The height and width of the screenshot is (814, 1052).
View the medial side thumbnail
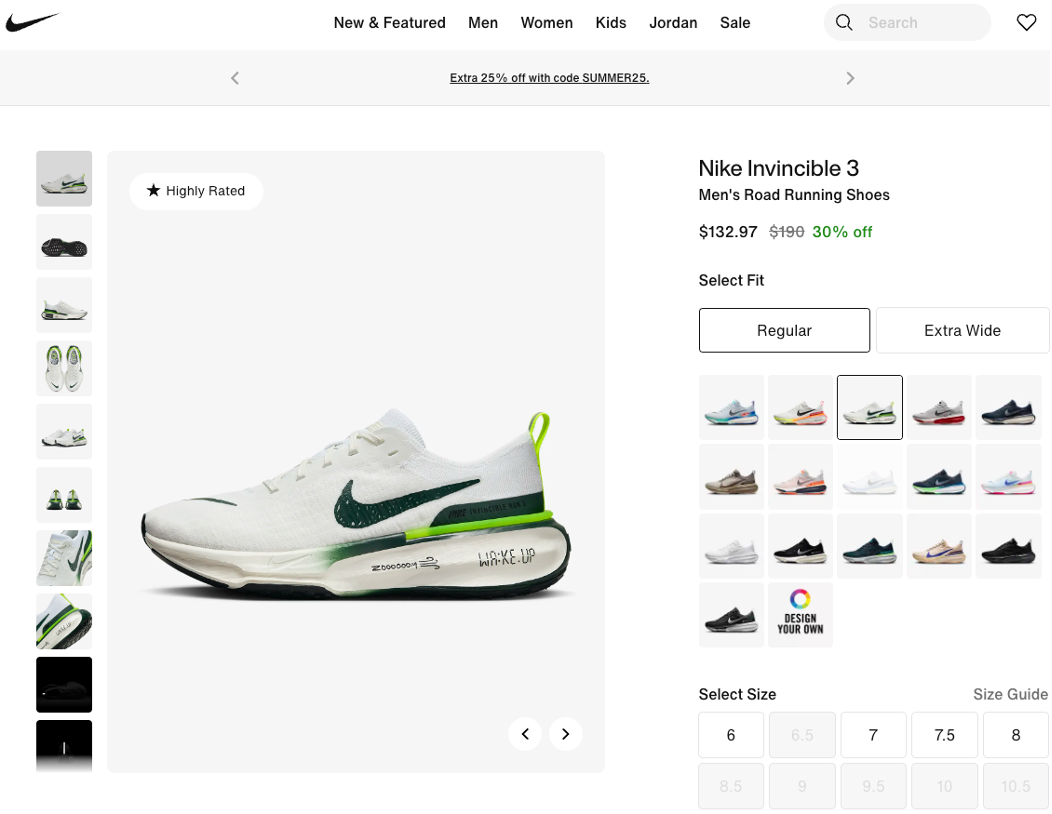click(x=64, y=305)
